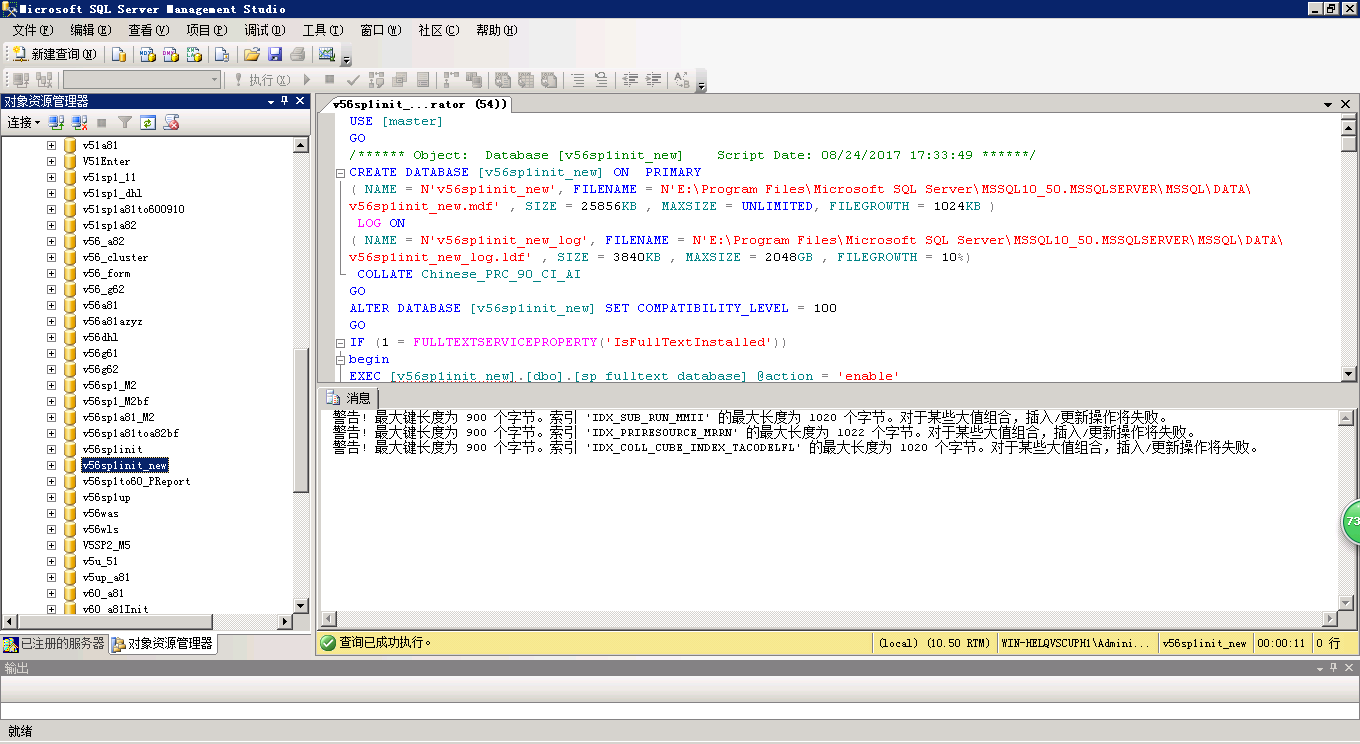
Task: Click the Activity Monitor icon in the toolbar
Action: point(326,54)
